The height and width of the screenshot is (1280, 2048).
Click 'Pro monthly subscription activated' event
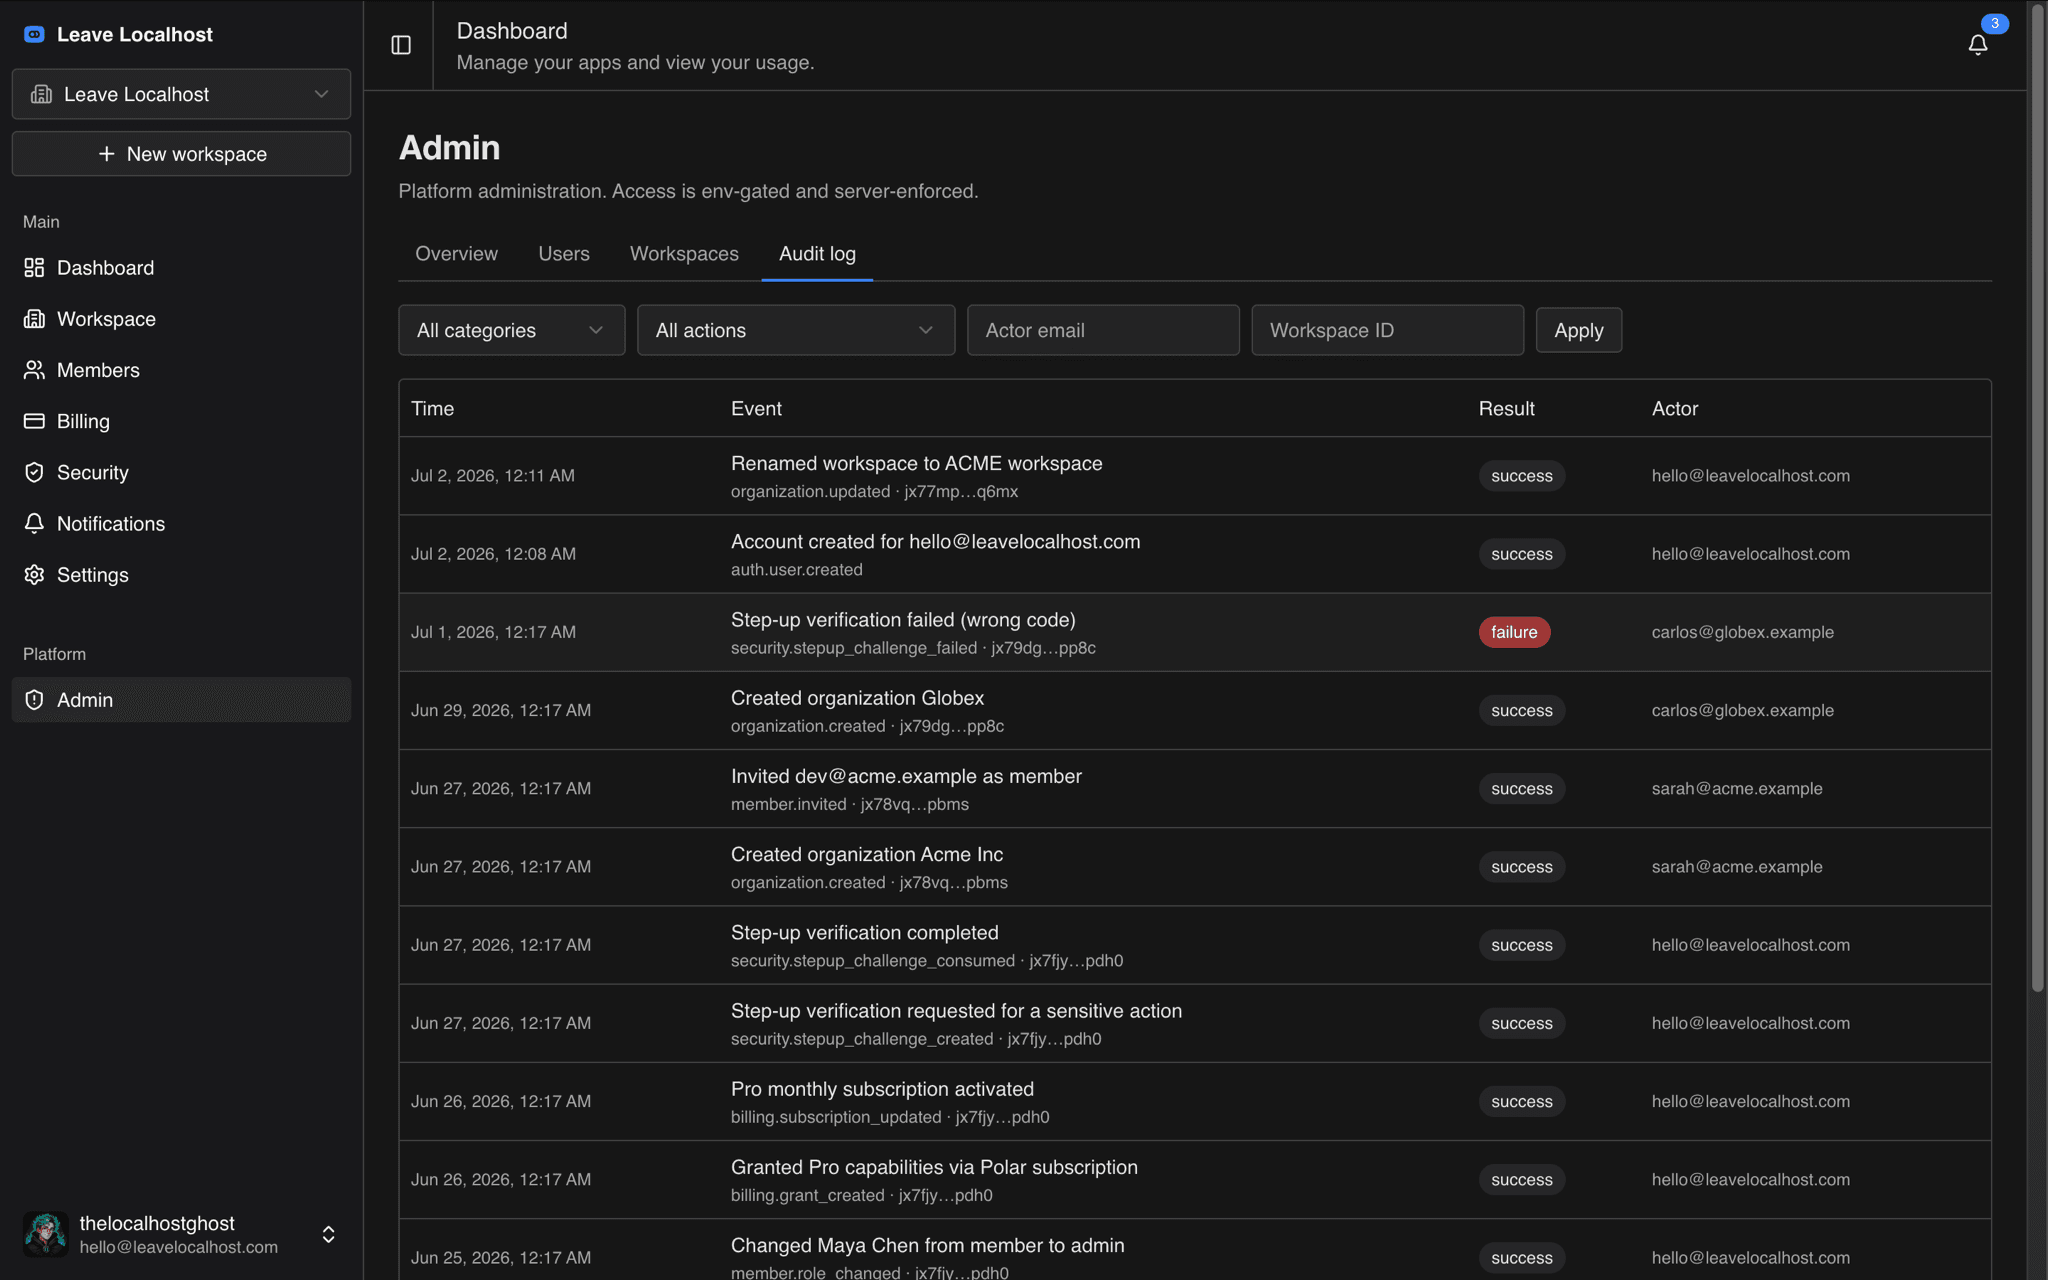(x=882, y=1089)
